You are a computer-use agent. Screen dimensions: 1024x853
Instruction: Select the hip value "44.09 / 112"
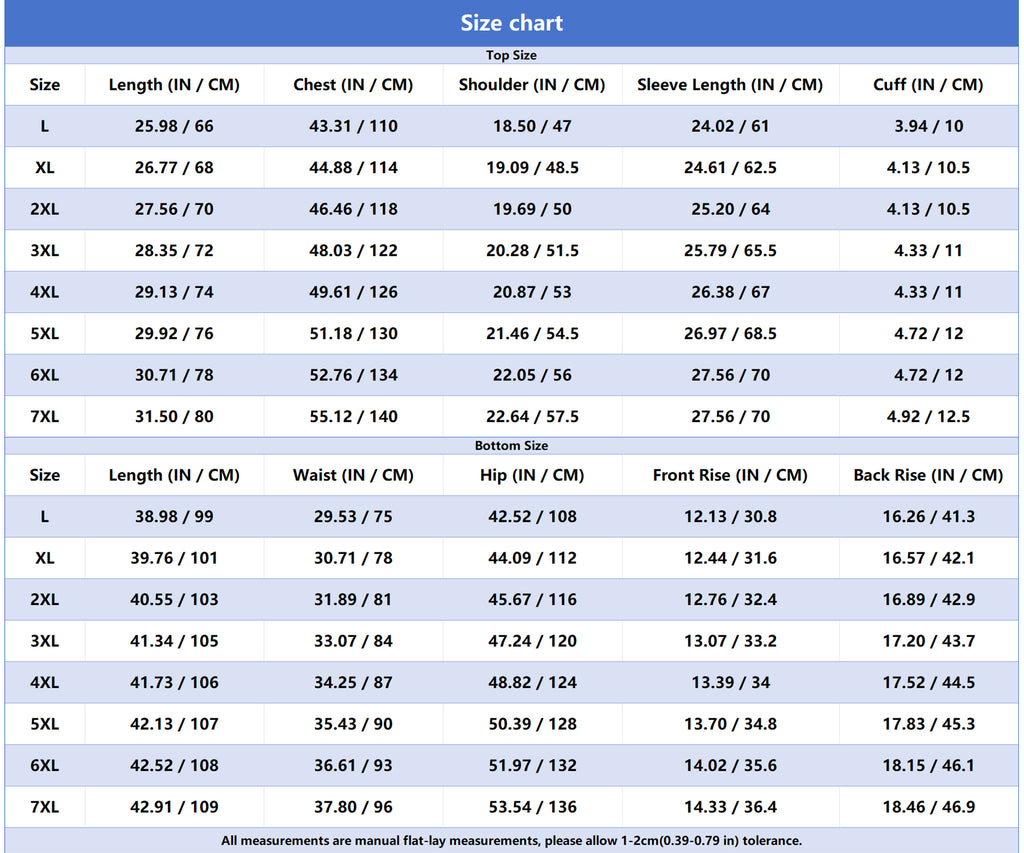pos(532,558)
